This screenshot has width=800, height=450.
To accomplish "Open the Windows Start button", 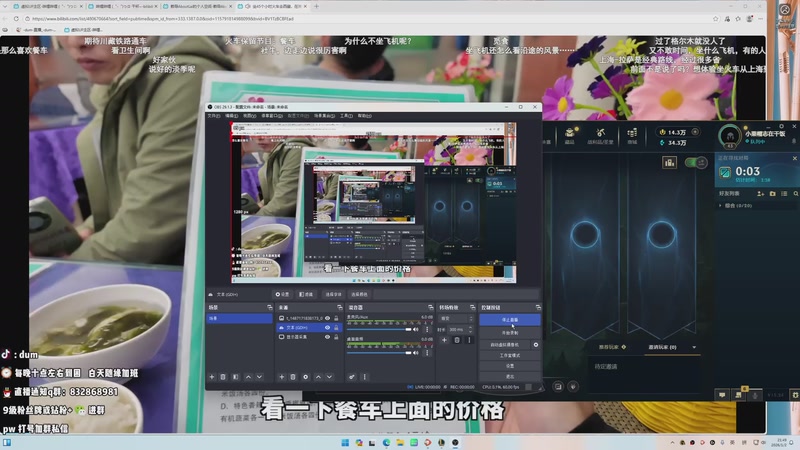I will pos(345,442).
